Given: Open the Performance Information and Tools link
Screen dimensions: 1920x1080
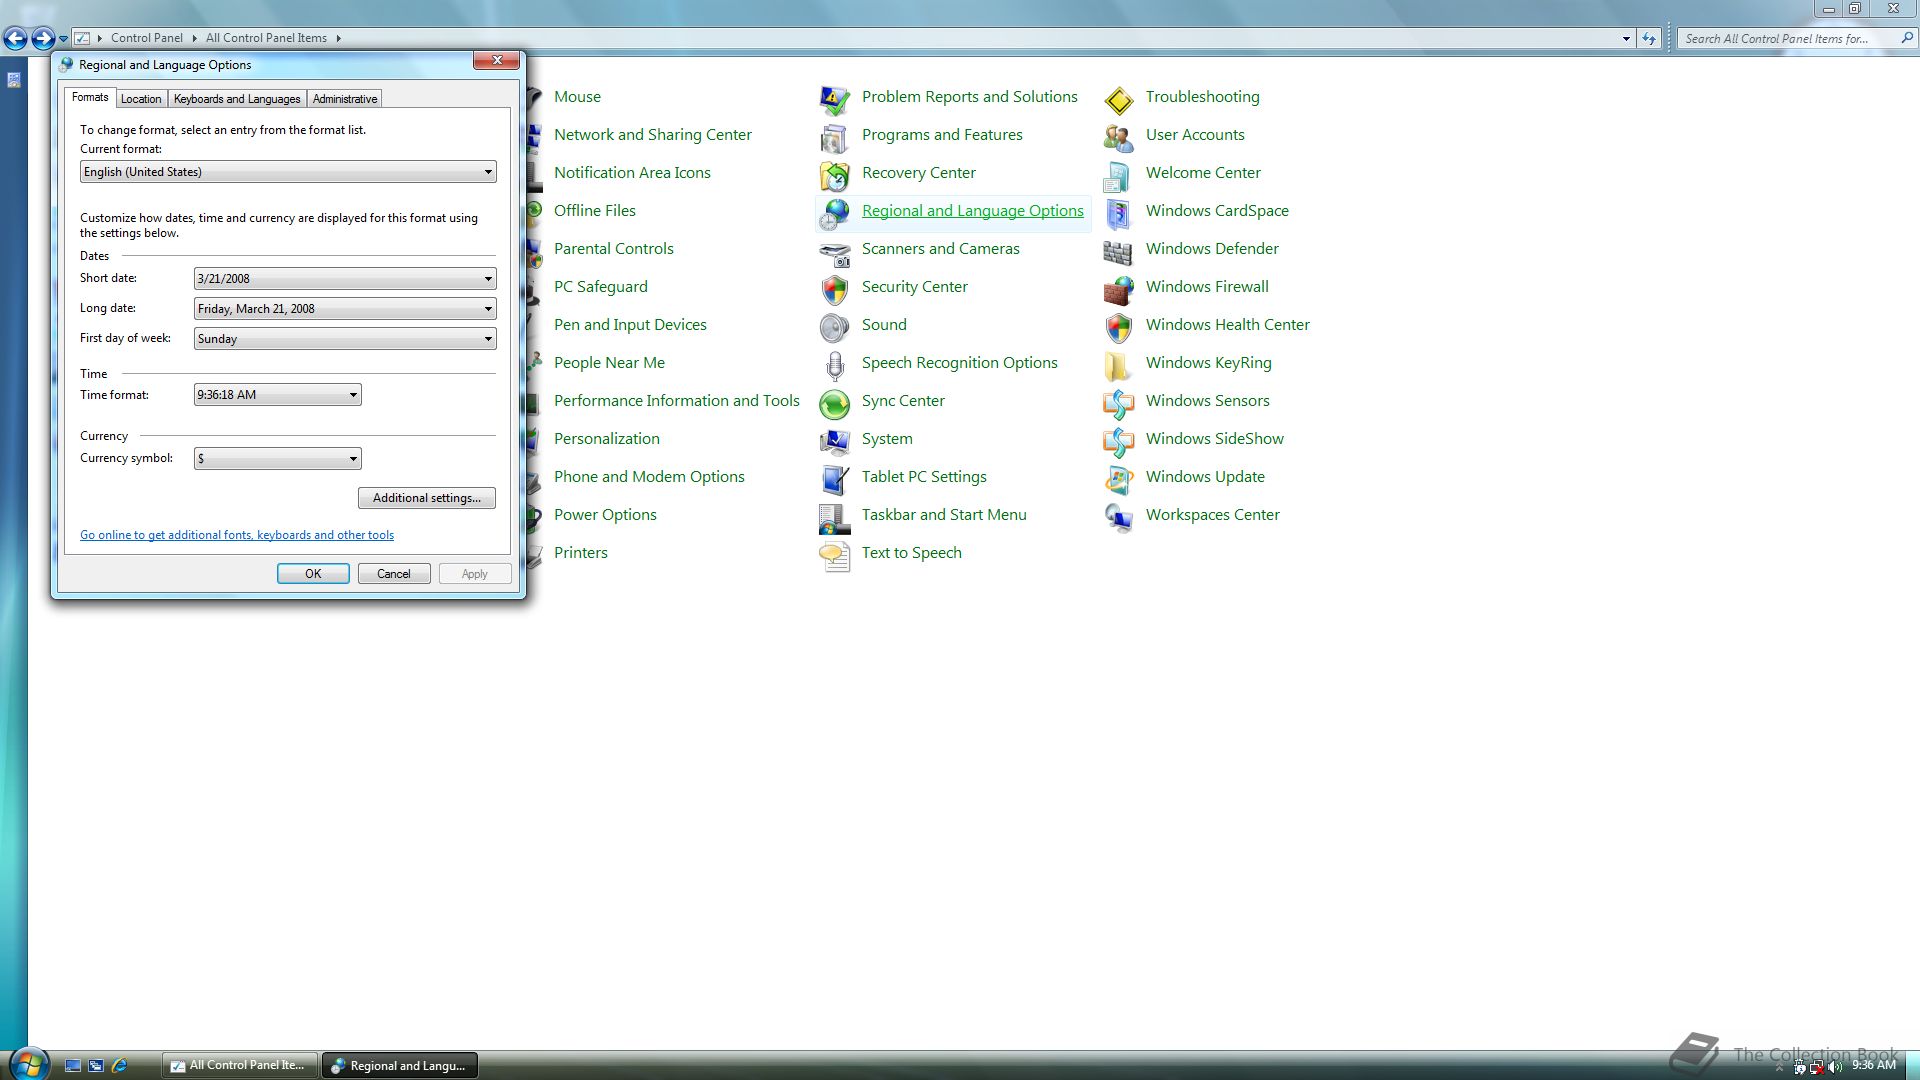Looking at the screenshot, I should point(677,401).
